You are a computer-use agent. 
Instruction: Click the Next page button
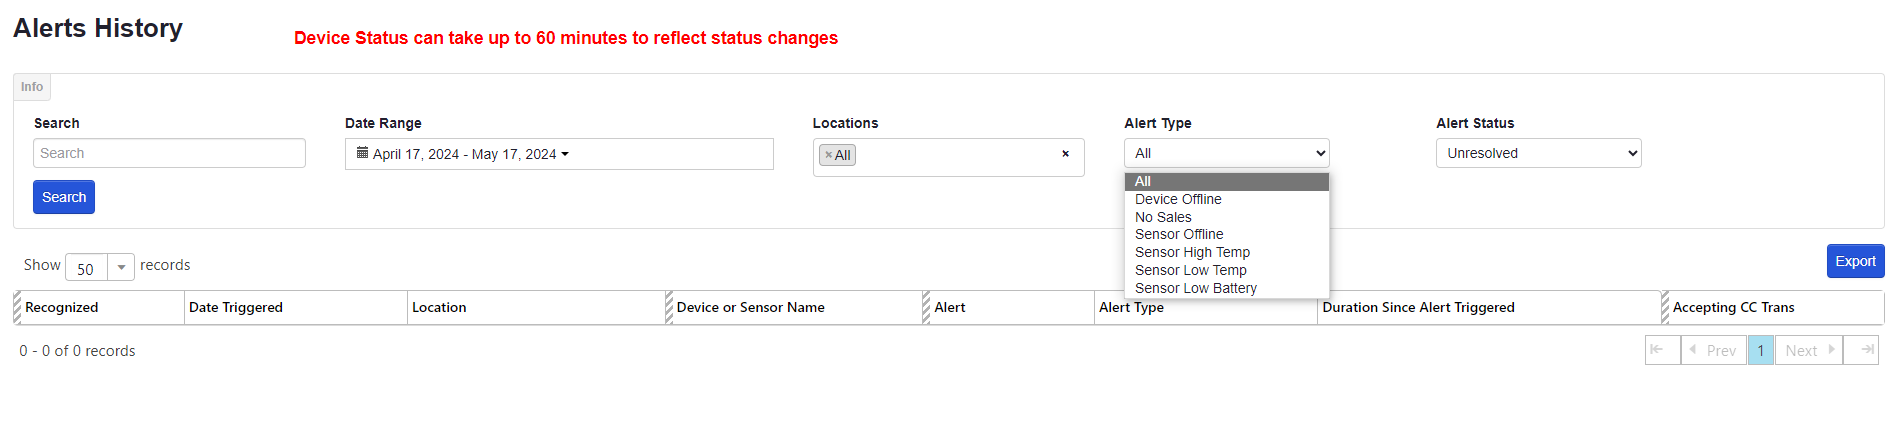pos(1809,350)
